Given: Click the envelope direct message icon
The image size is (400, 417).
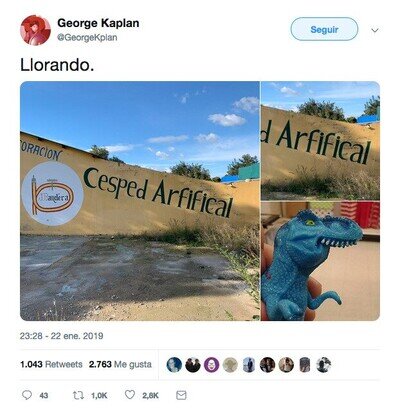Looking at the screenshot, I should 181,395.
